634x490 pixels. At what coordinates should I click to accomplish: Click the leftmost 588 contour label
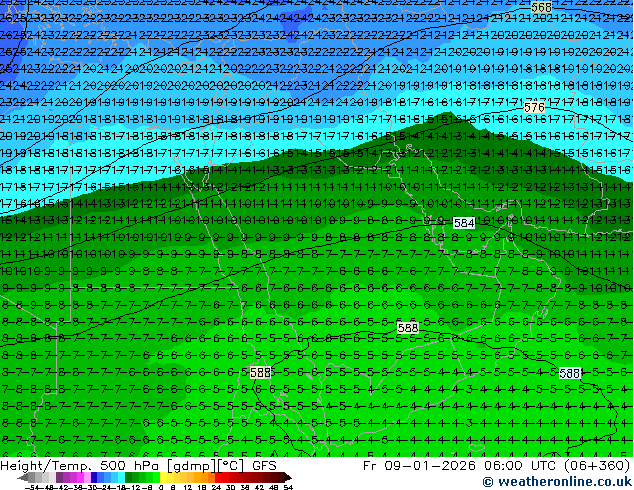tap(260, 372)
